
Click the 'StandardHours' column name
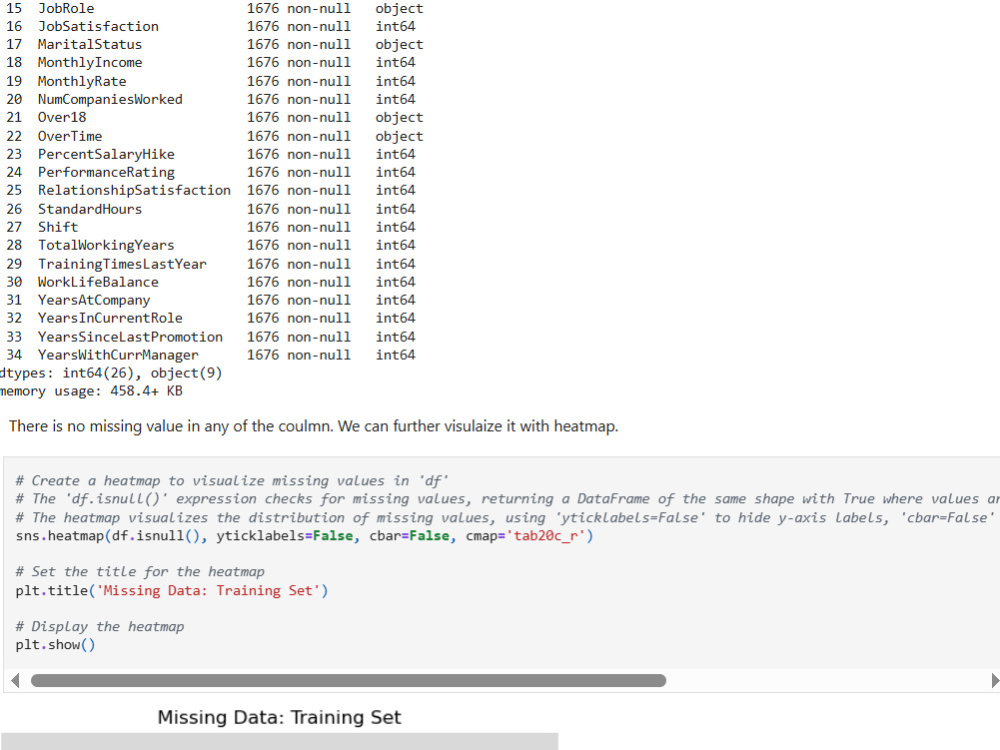pos(90,209)
